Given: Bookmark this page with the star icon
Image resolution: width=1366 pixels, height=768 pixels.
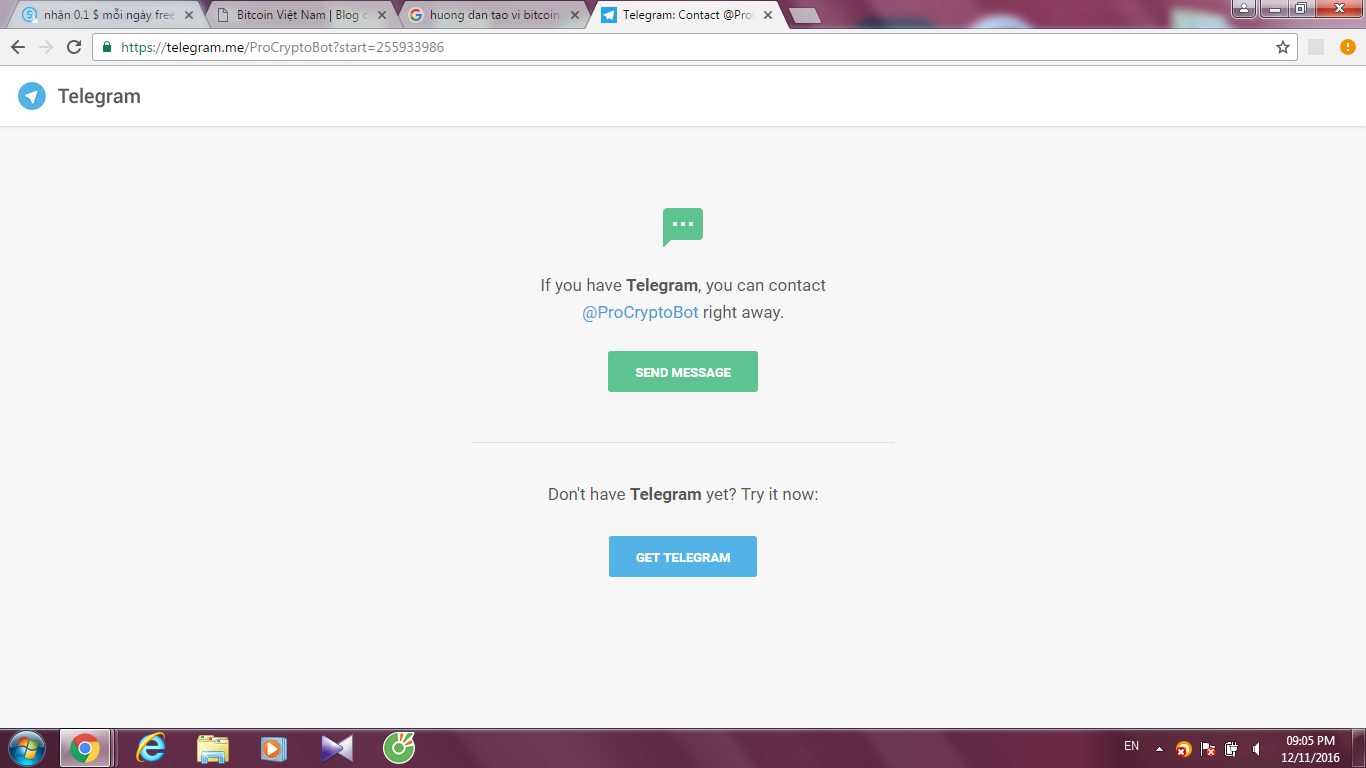Looking at the screenshot, I should coord(1283,47).
